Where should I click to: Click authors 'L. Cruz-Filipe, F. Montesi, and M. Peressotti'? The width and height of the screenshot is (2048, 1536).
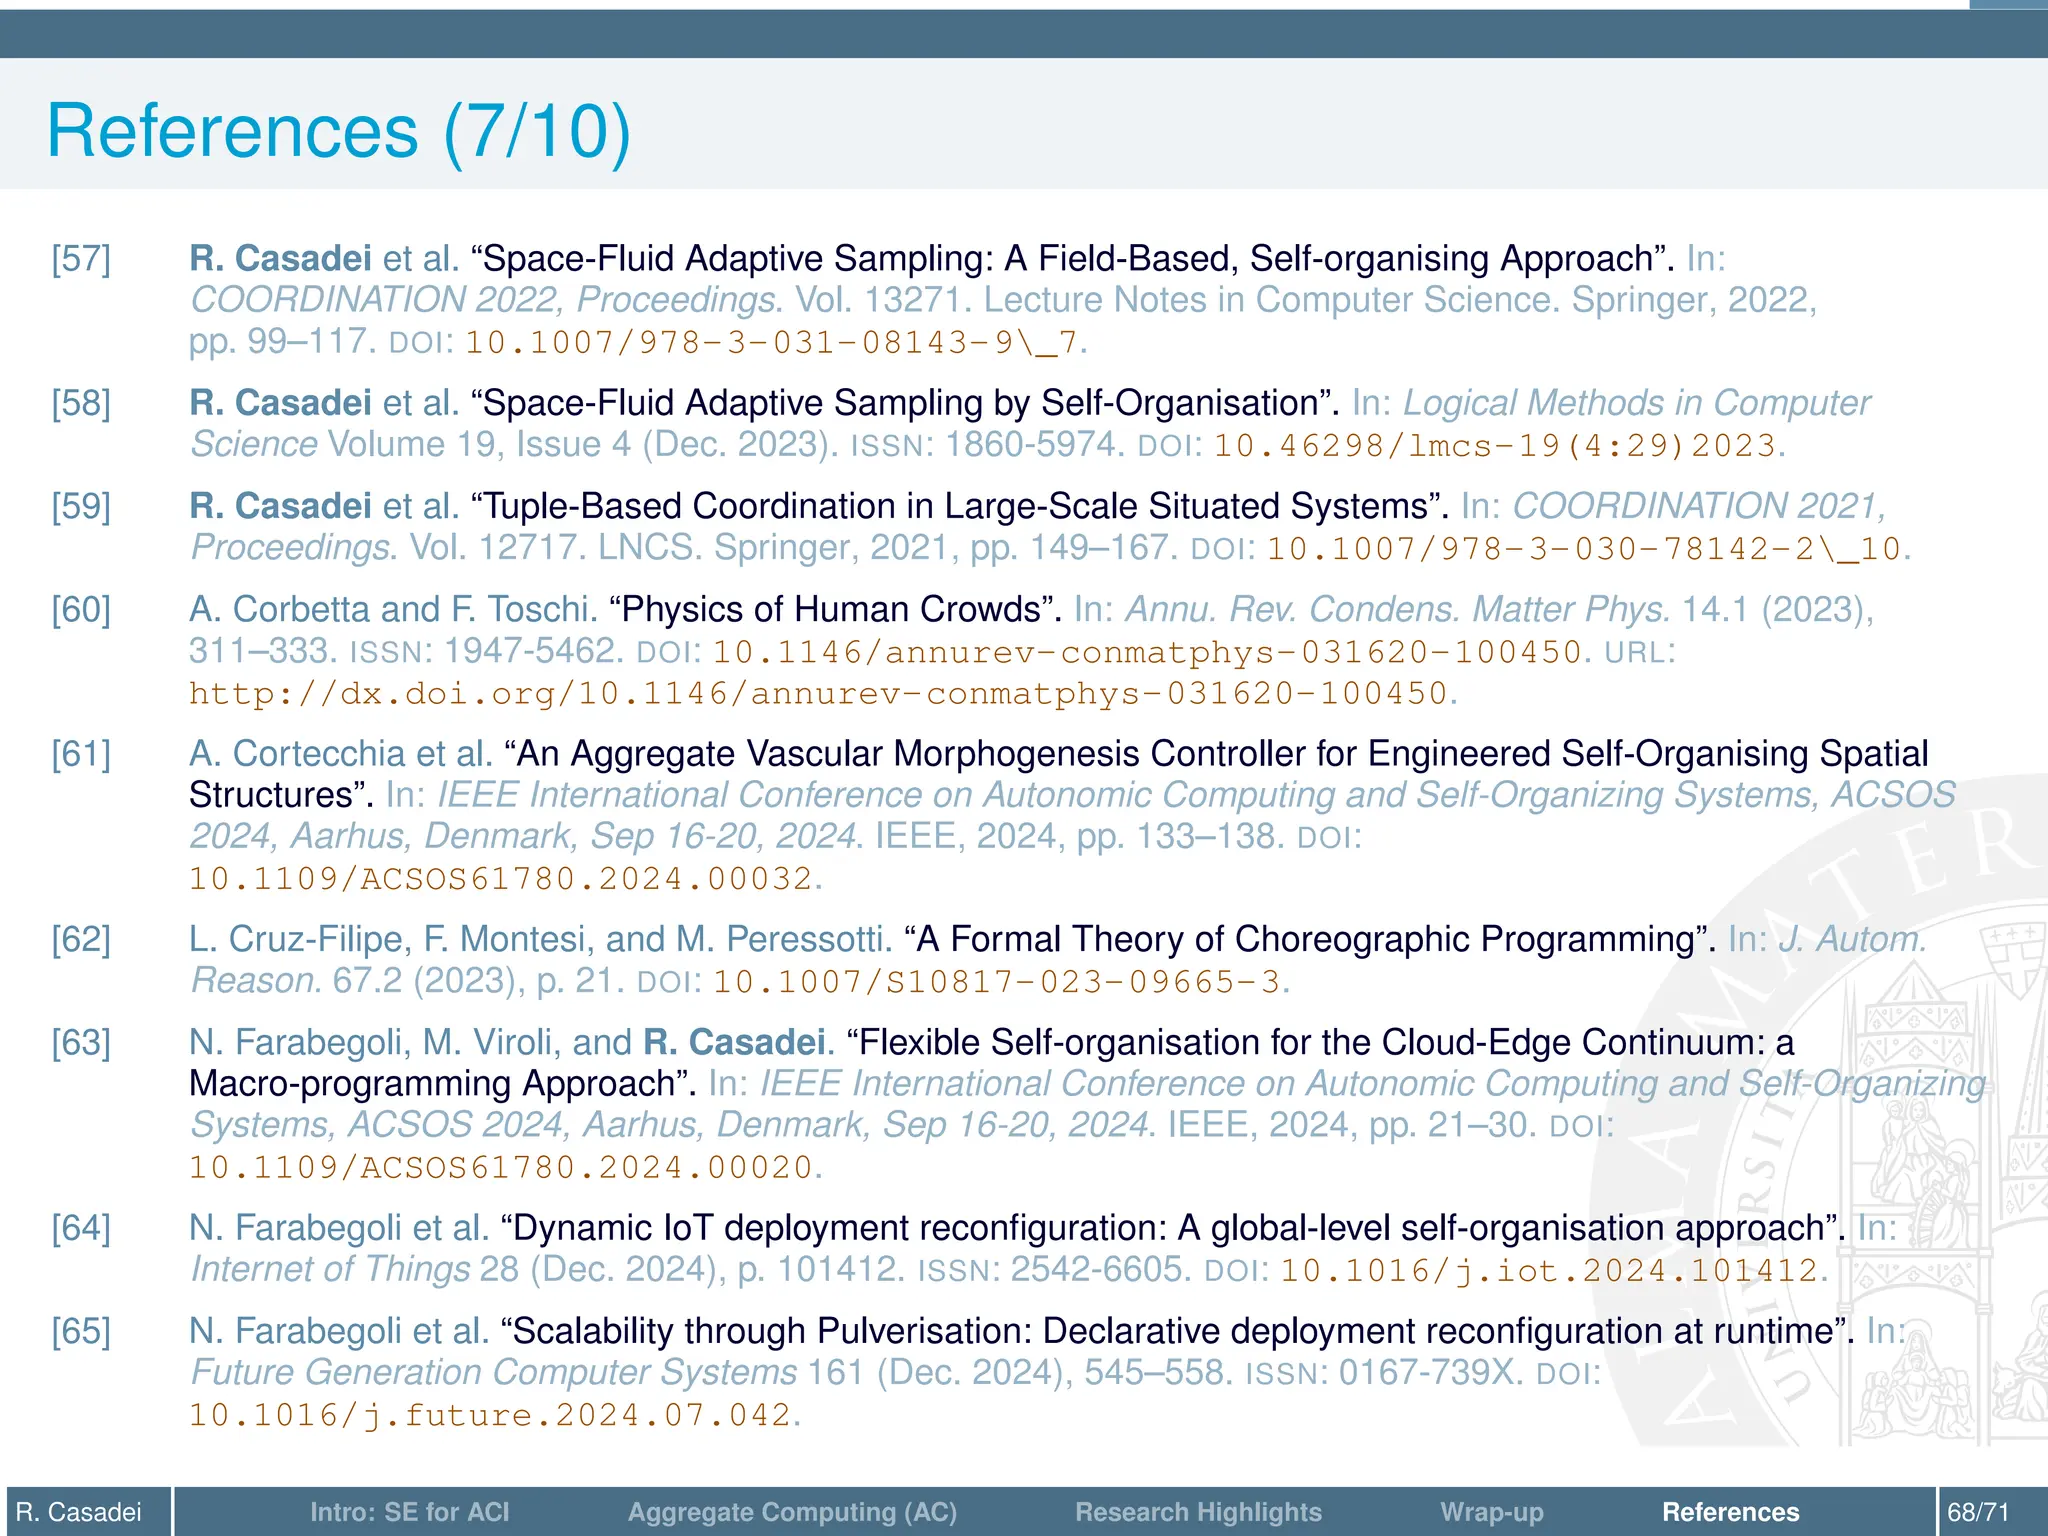tap(540, 938)
